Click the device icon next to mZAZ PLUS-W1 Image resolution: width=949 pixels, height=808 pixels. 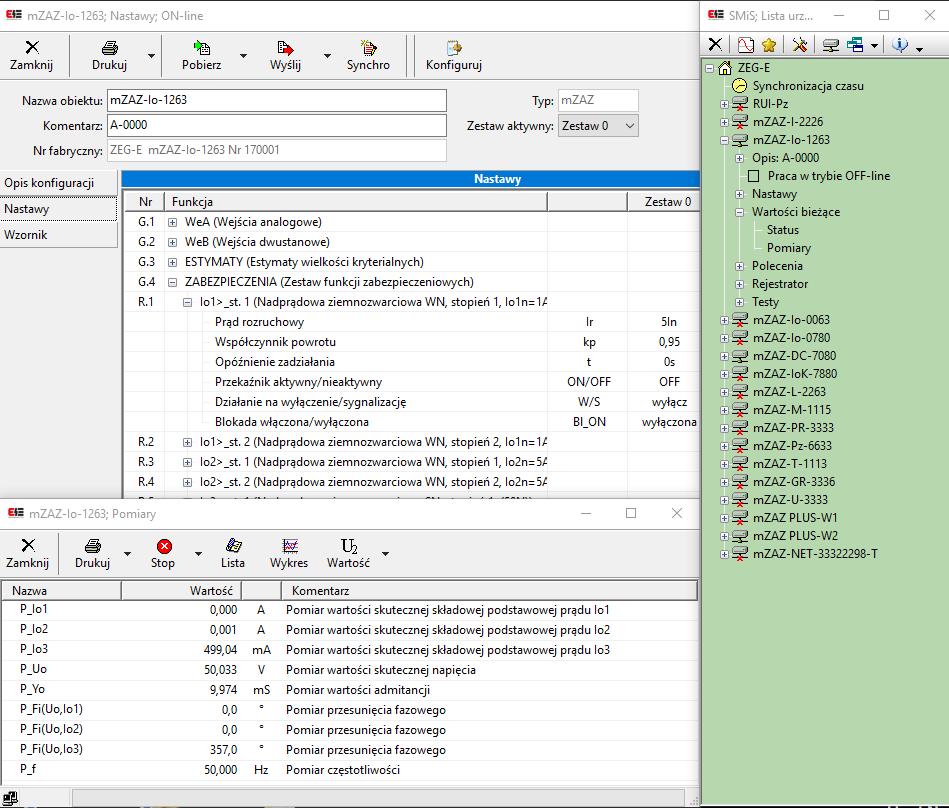[x=740, y=517]
